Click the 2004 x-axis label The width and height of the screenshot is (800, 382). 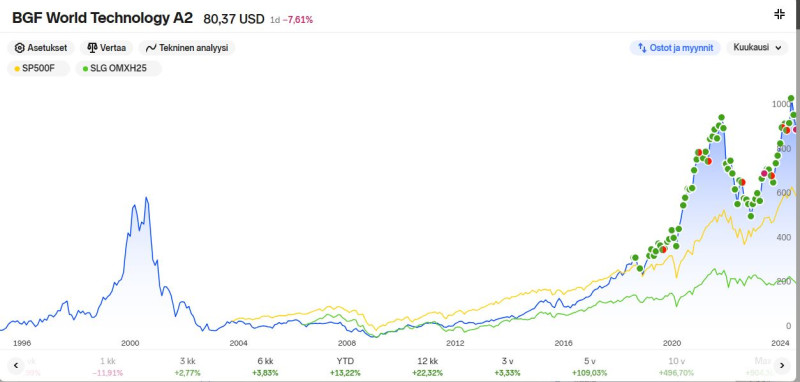click(x=238, y=343)
